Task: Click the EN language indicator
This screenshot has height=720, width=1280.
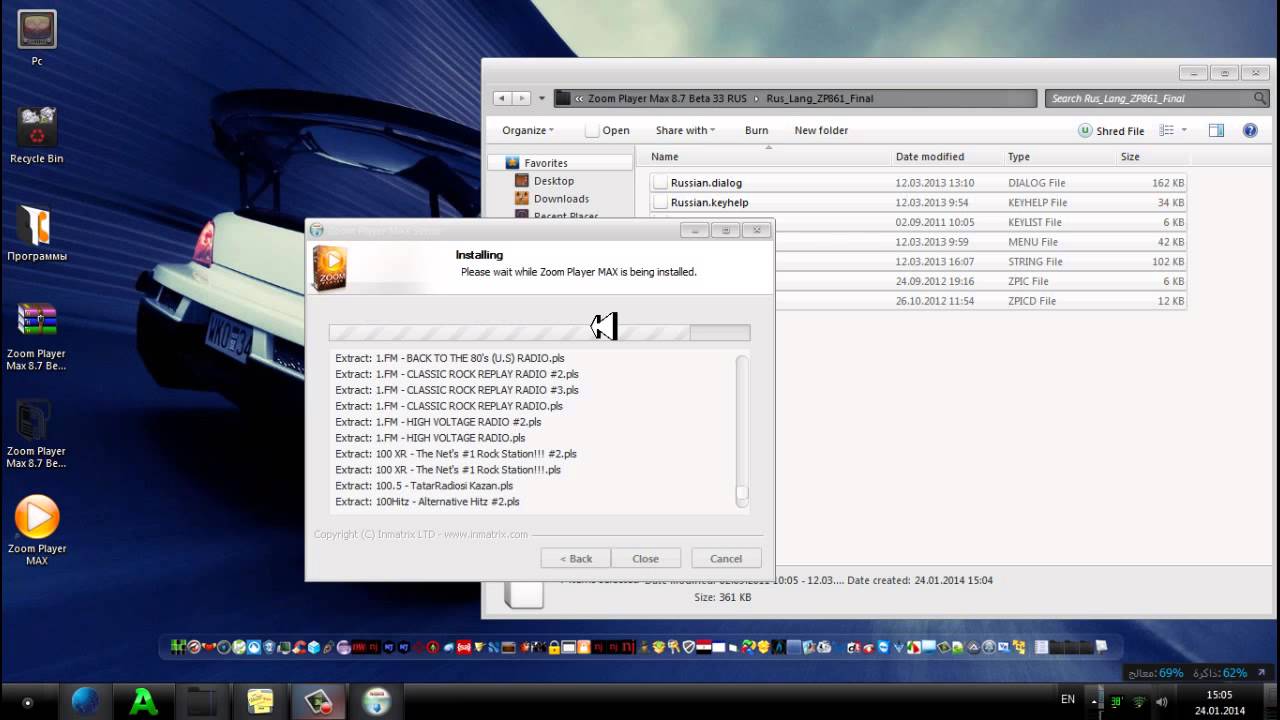Action: [x=1068, y=699]
